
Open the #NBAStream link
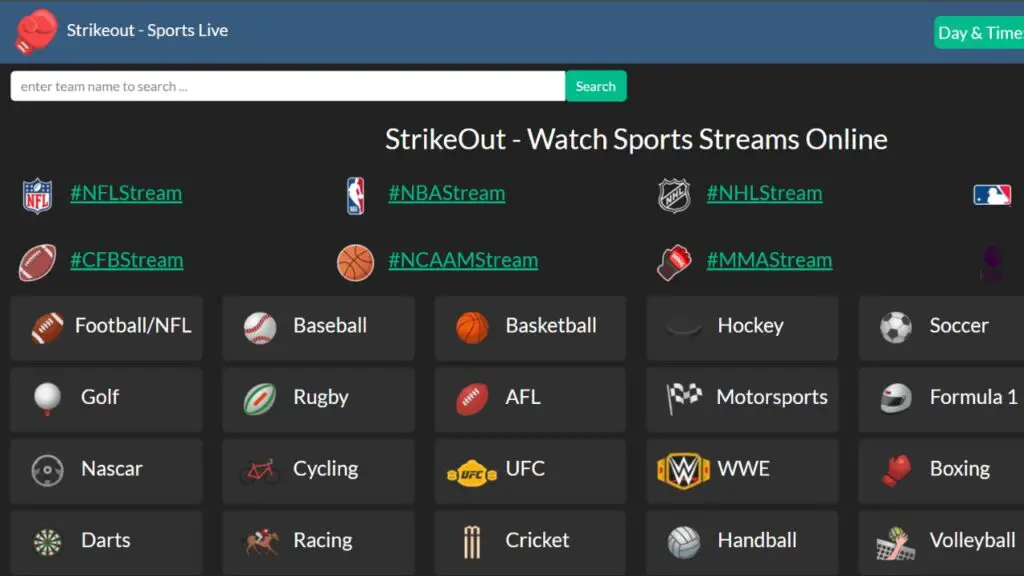point(446,194)
